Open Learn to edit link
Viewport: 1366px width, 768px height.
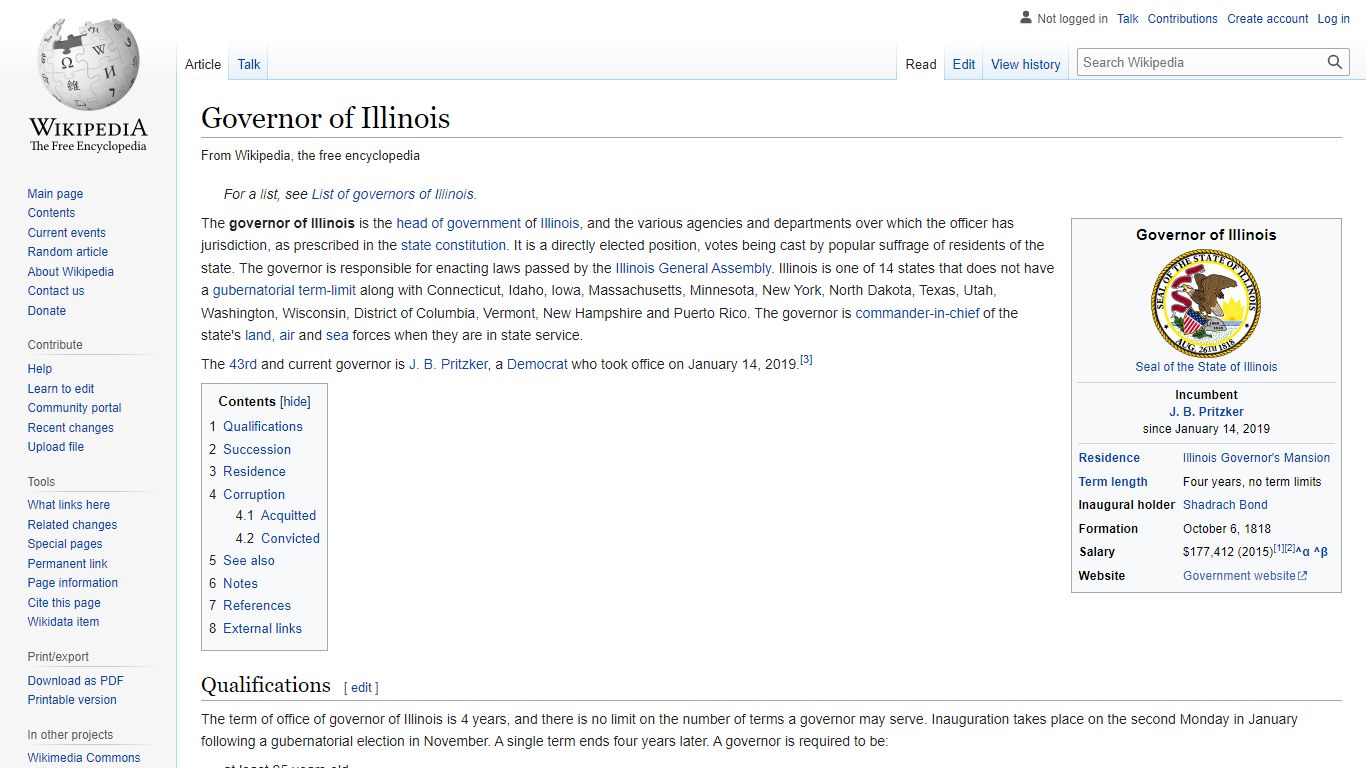61,389
